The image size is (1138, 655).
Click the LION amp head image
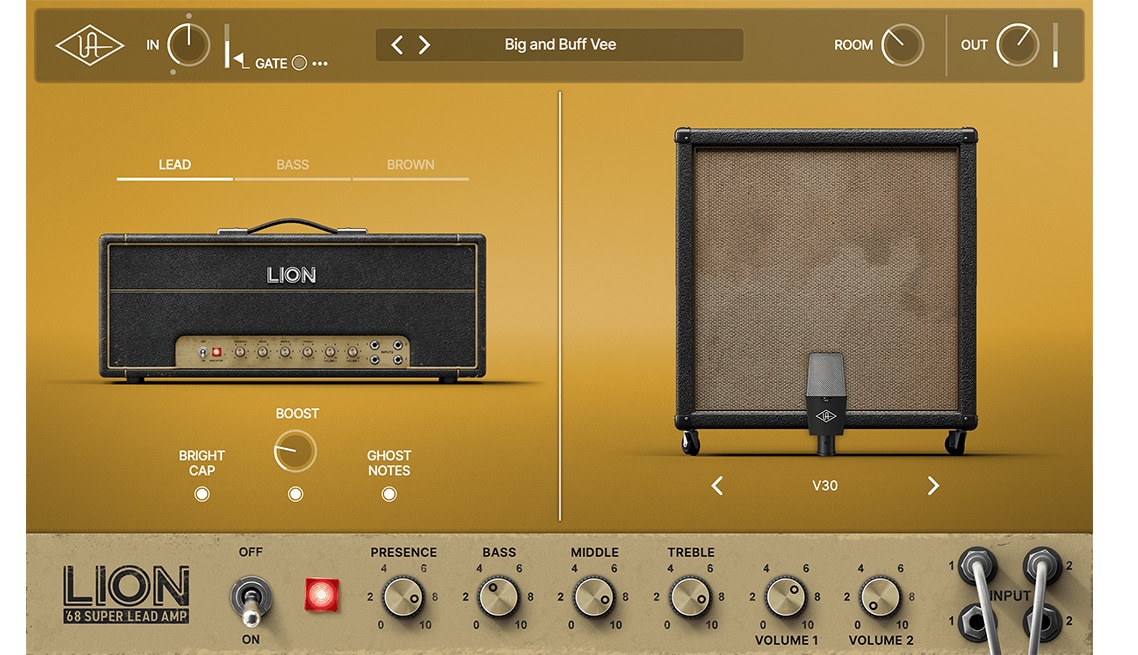[x=292, y=301]
